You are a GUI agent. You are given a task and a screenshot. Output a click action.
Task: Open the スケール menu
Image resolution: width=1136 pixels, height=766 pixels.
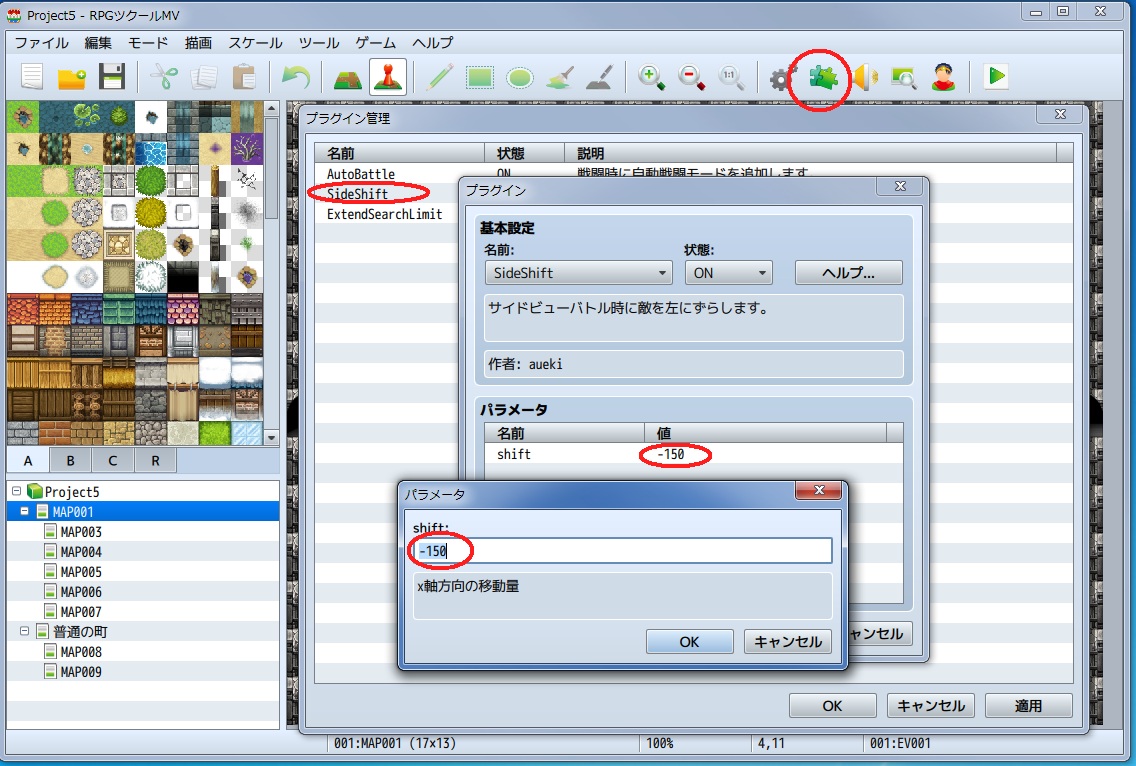tap(255, 43)
